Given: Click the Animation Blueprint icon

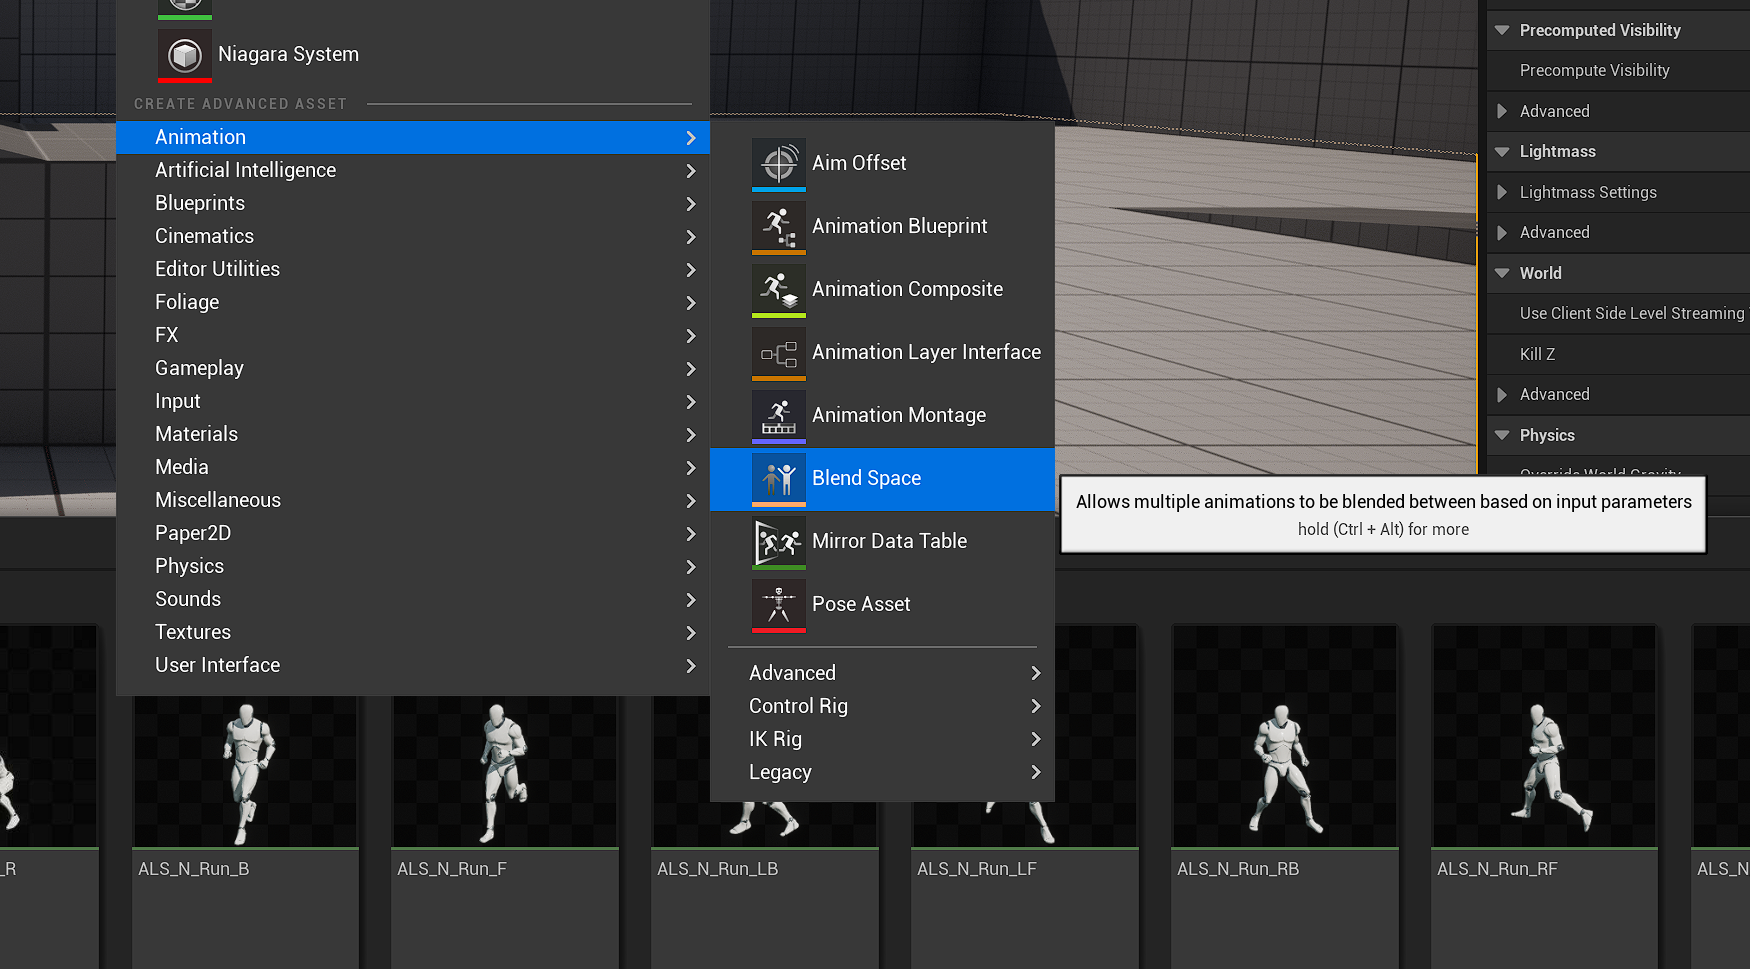Looking at the screenshot, I should pyautogui.click(x=778, y=227).
